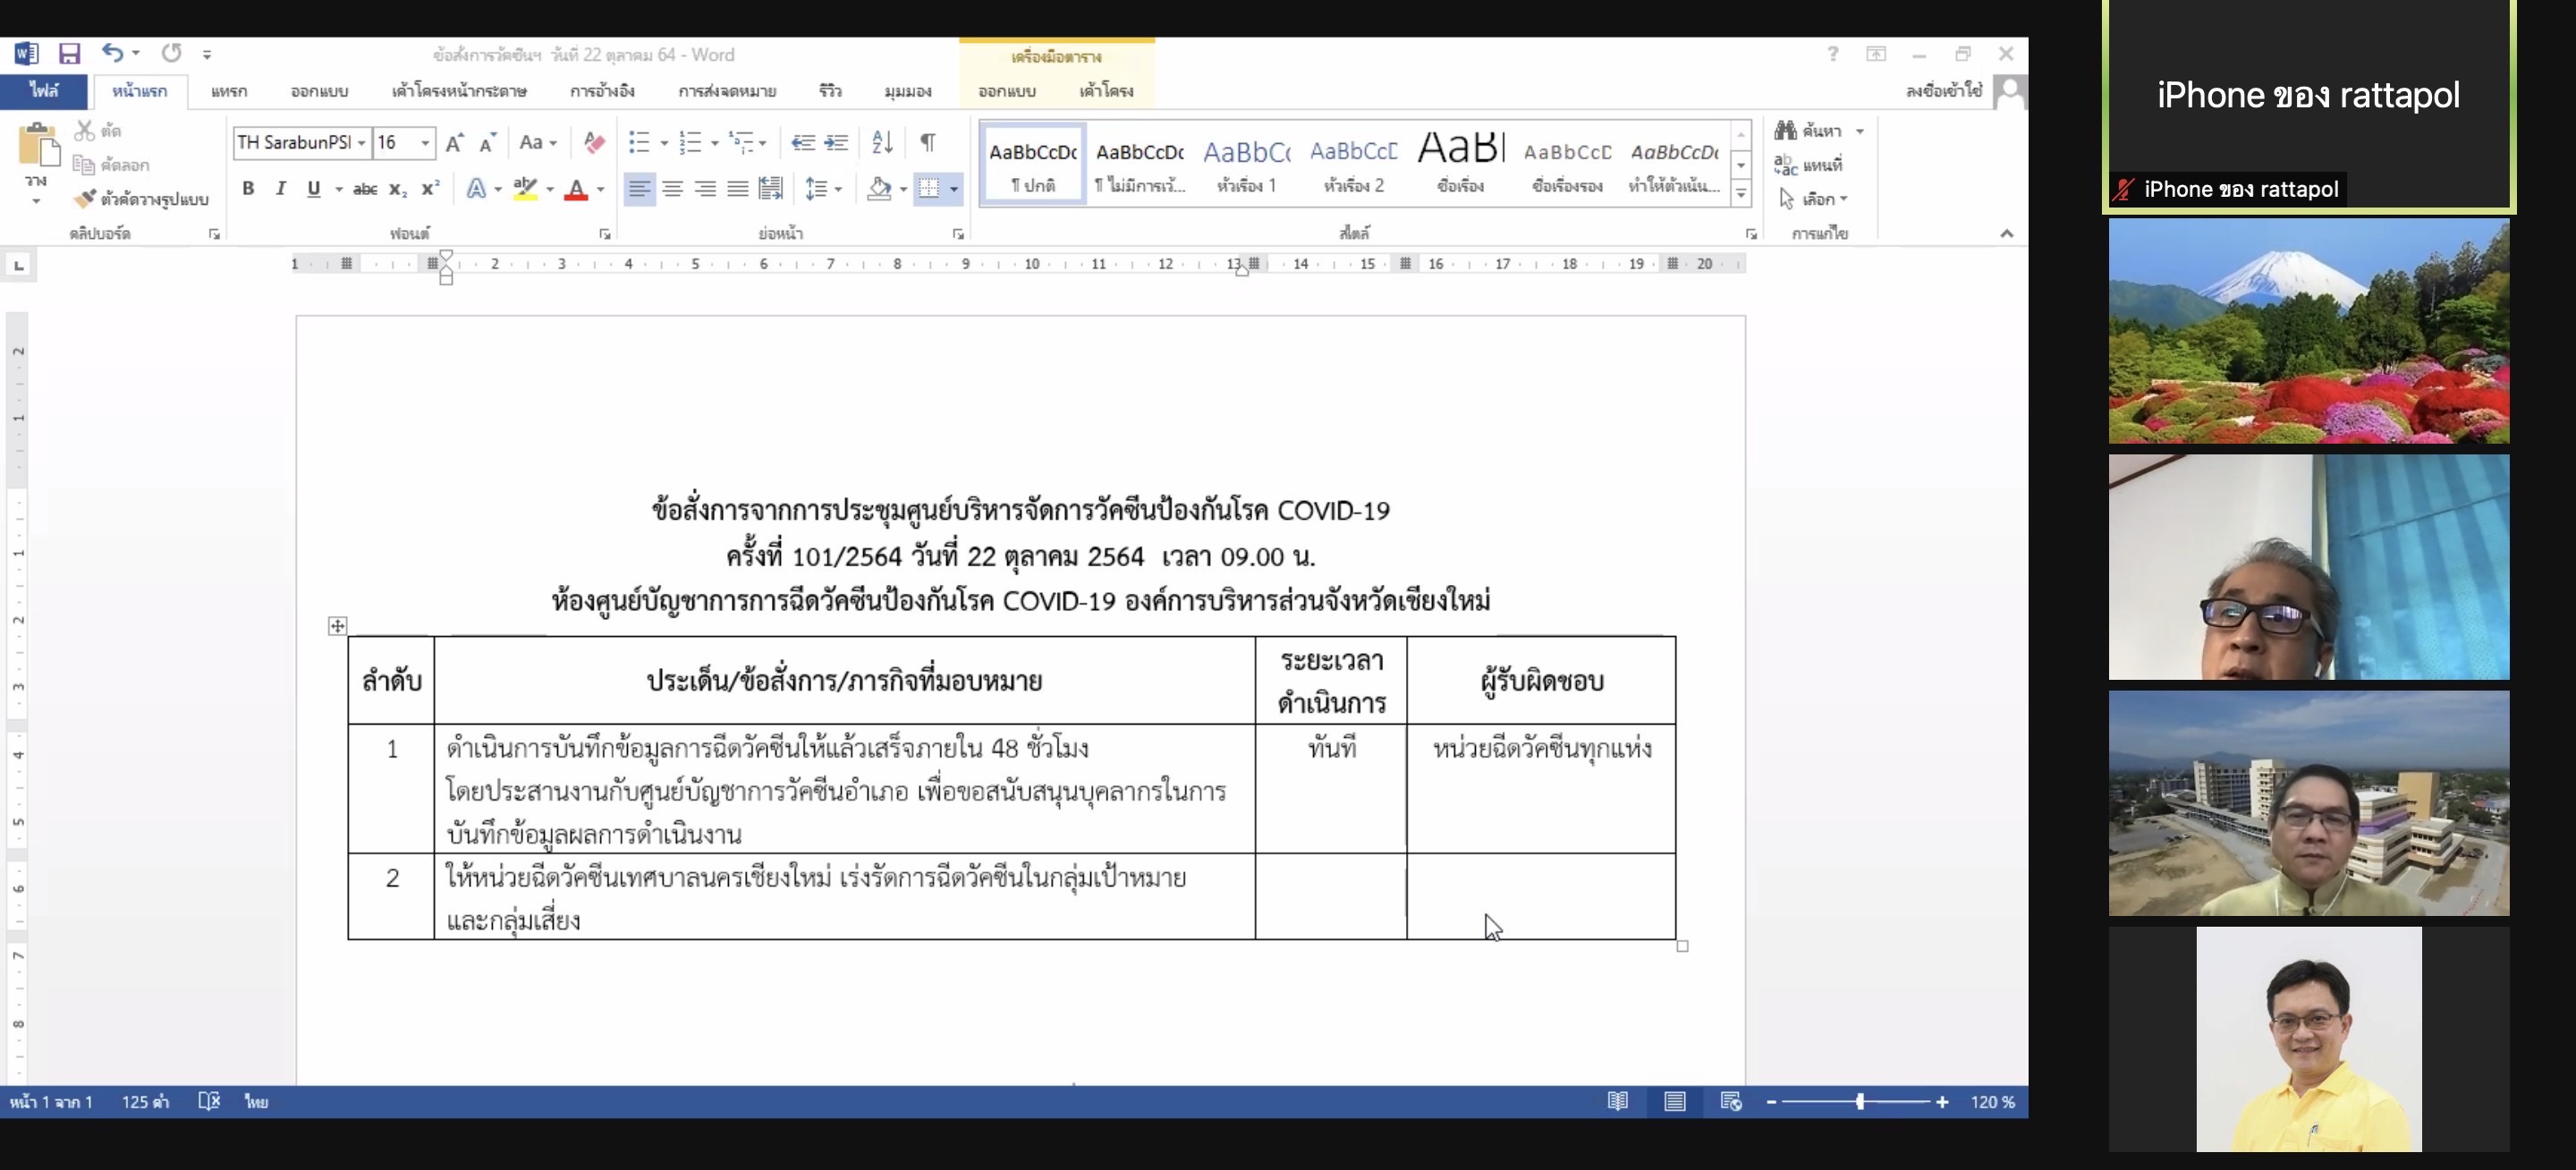This screenshot has width=2576, height=1170.
Task: Click the Copy icon
Action: click(x=84, y=165)
